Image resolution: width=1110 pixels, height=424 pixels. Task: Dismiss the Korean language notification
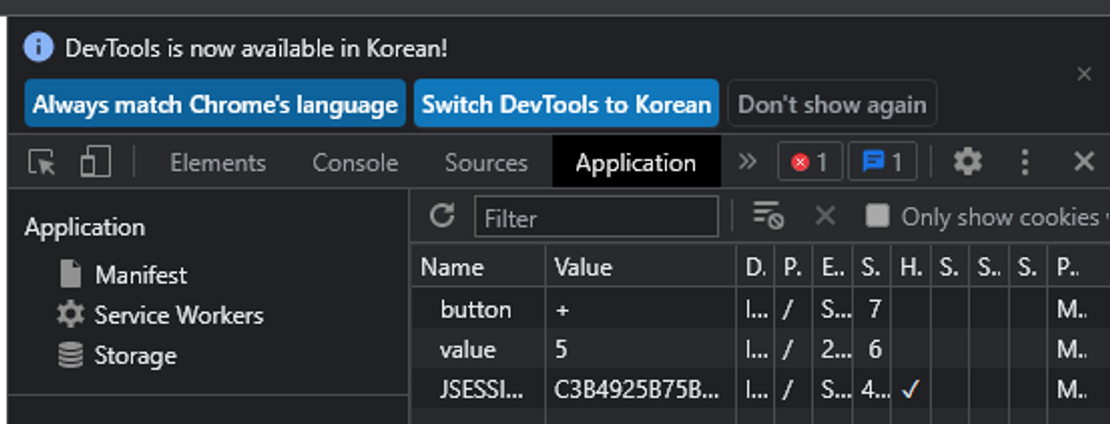pyautogui.click(x=1084, y=74)
